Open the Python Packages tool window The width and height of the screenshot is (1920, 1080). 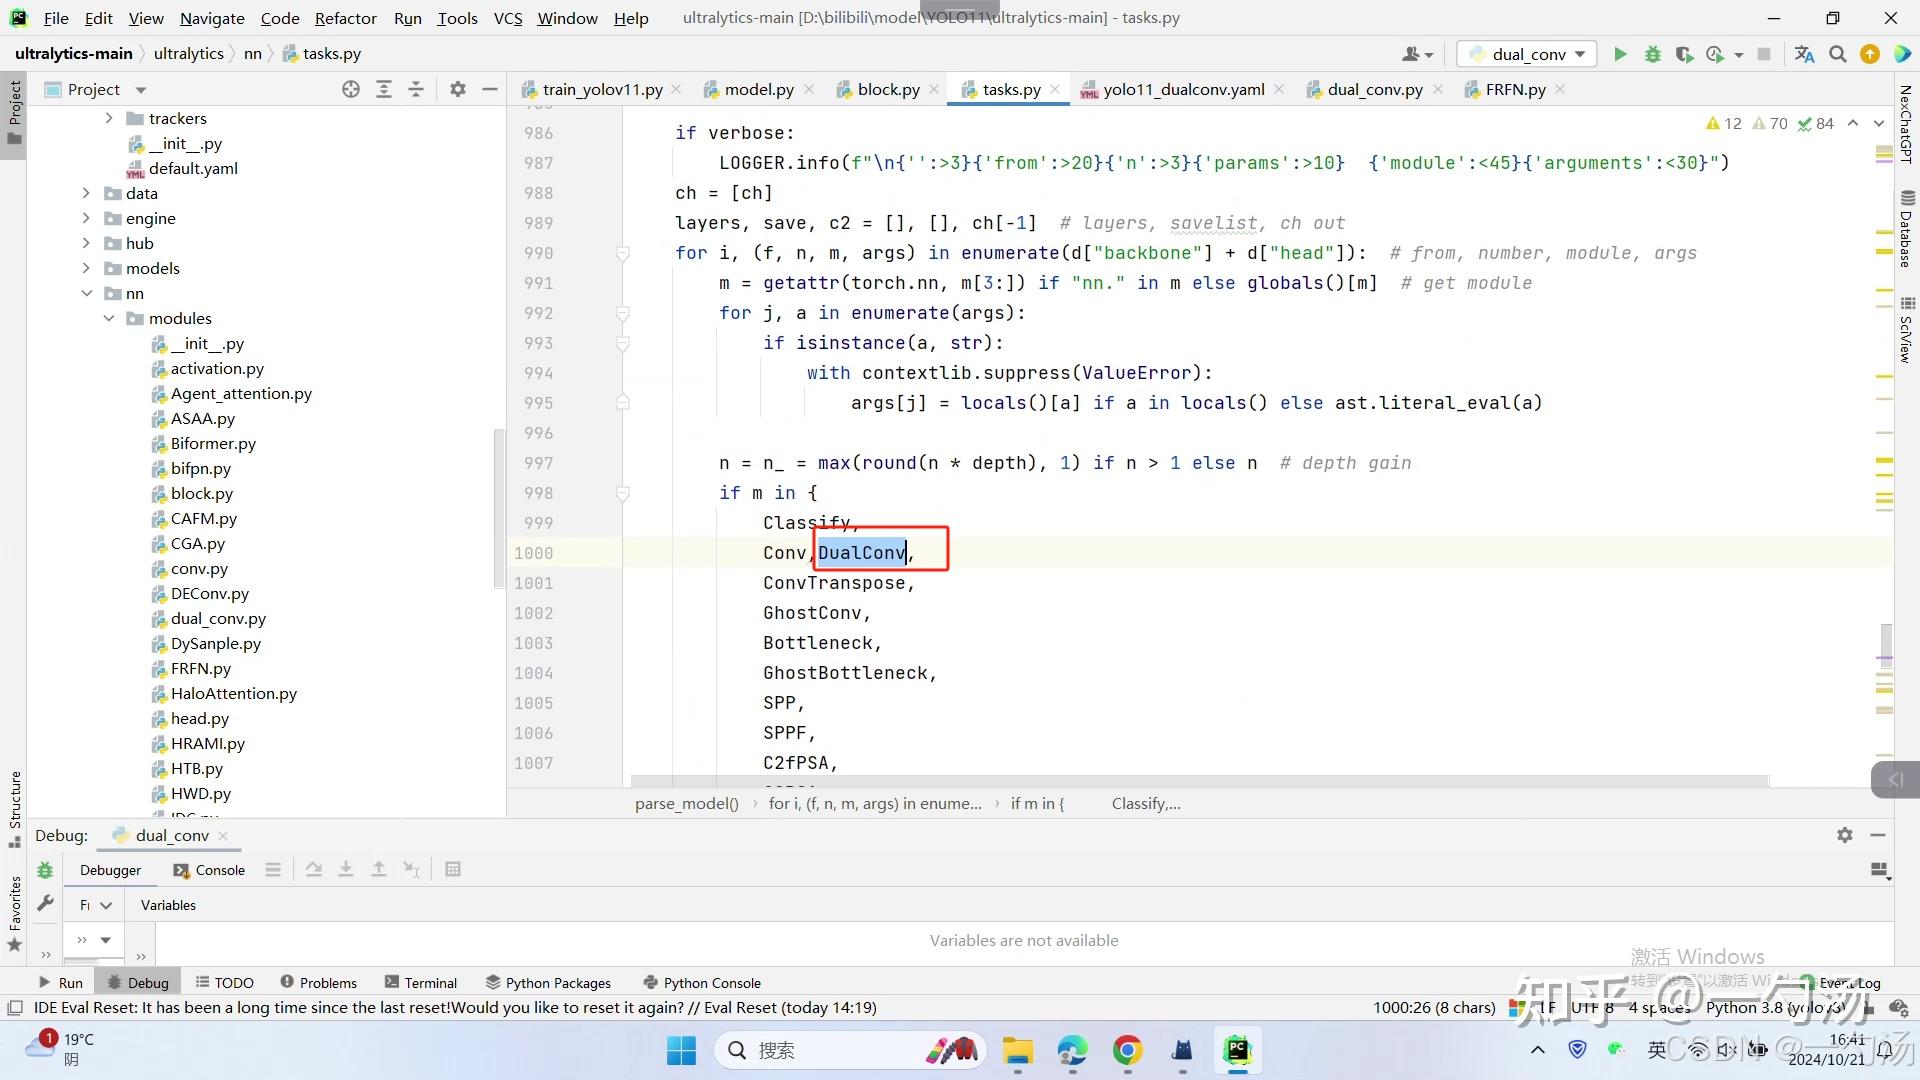pyautogui.click(x=548, y=983)
